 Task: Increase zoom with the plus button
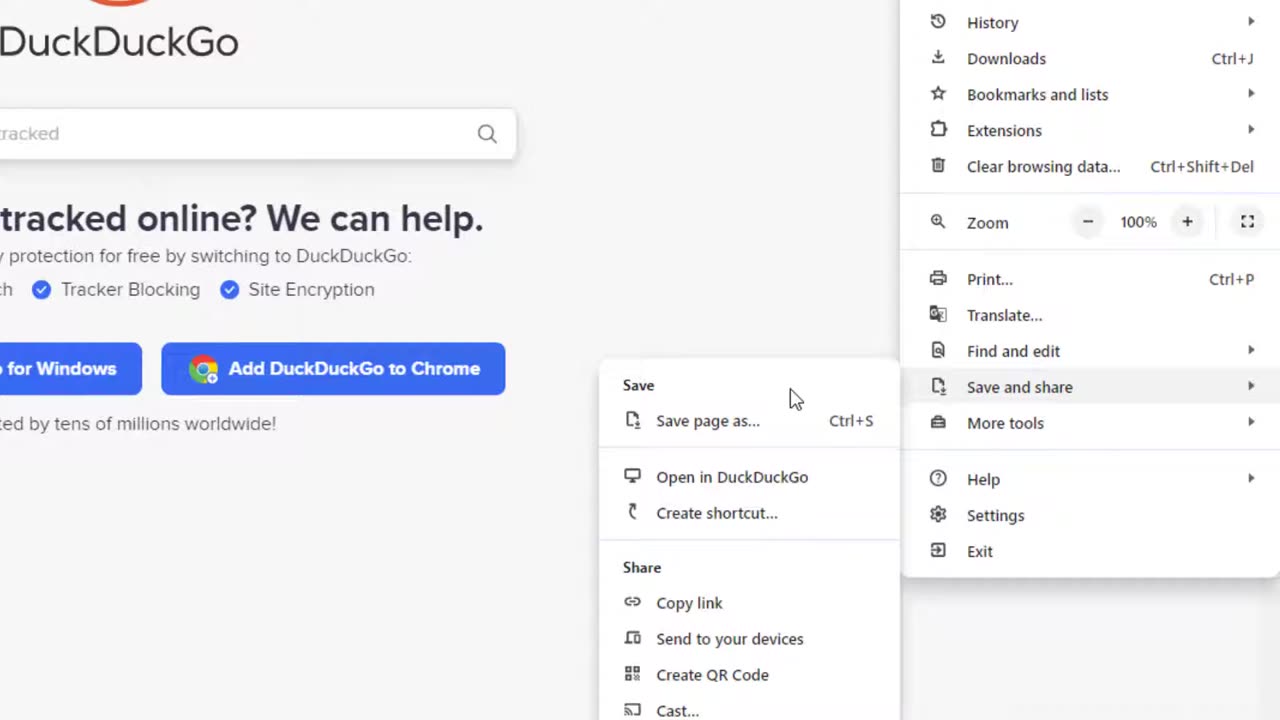point(1187,222)
